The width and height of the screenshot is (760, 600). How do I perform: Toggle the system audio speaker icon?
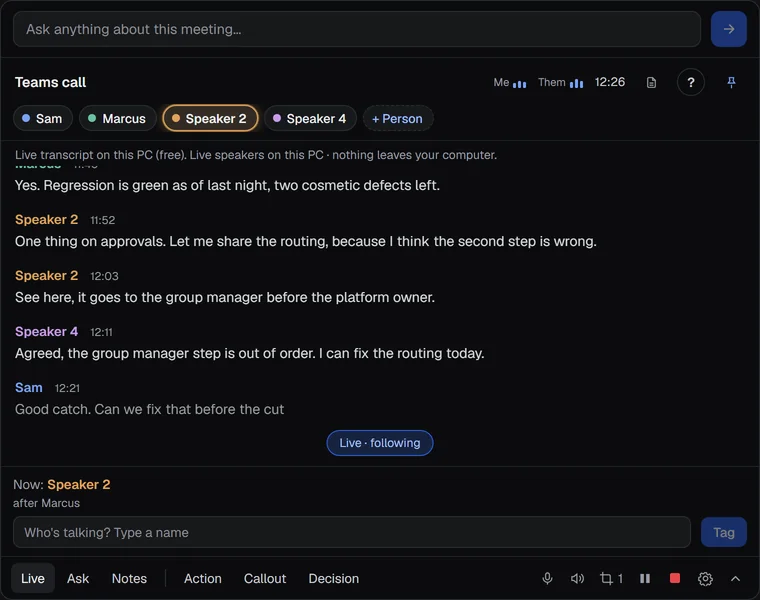(577, 578)
